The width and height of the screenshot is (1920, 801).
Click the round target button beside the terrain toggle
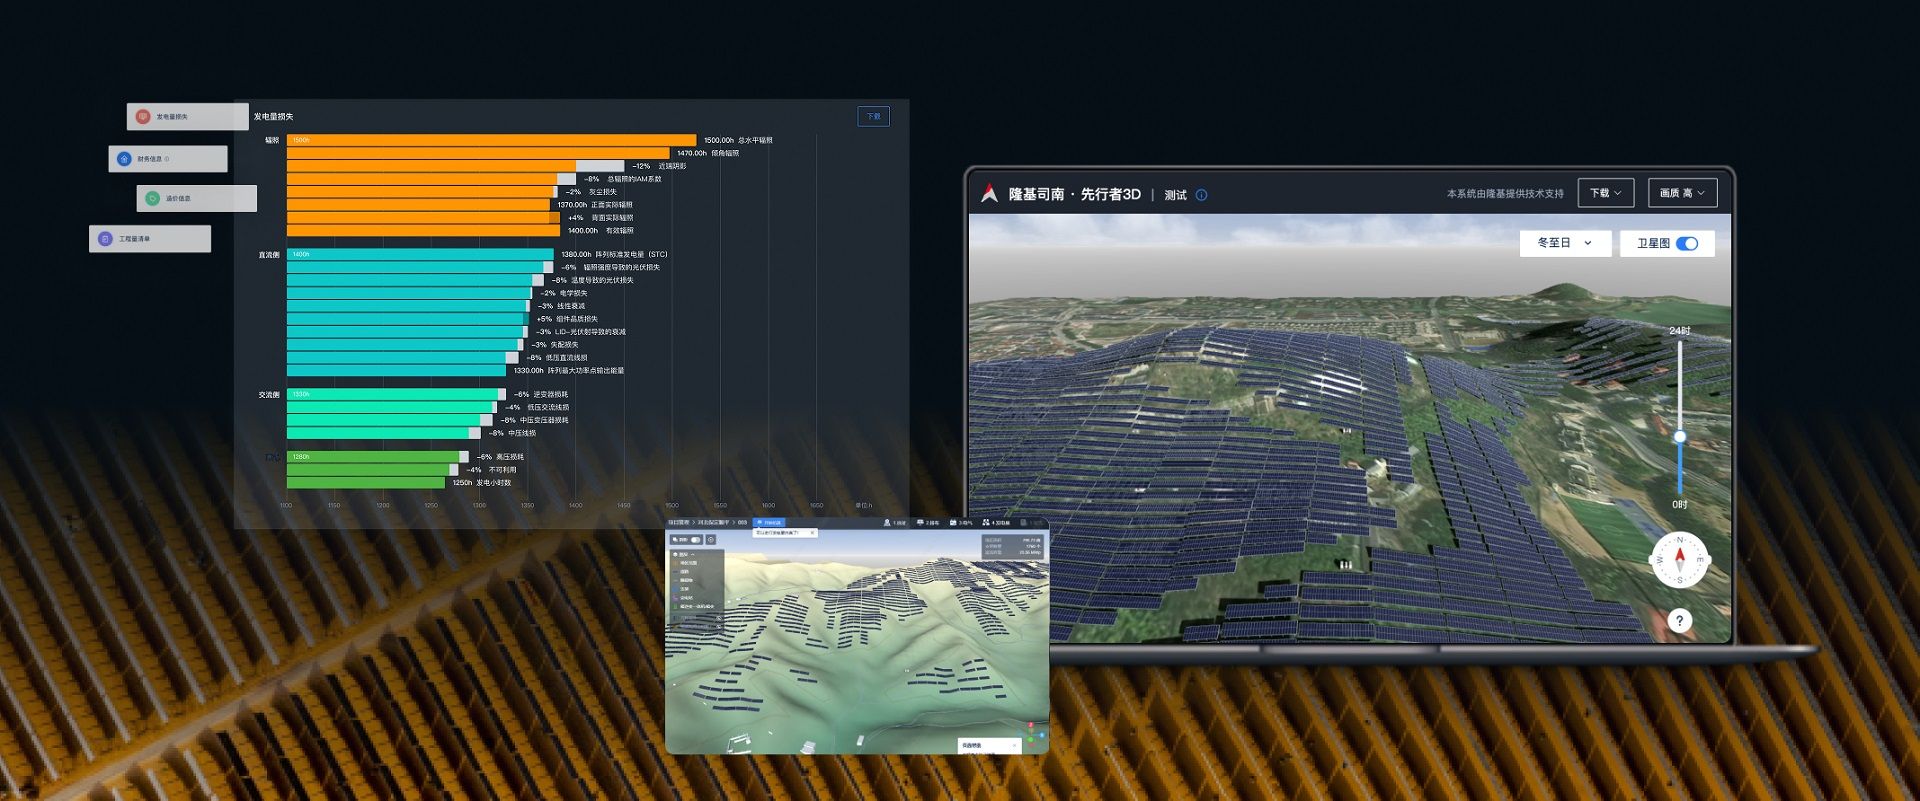pos(711,540)
